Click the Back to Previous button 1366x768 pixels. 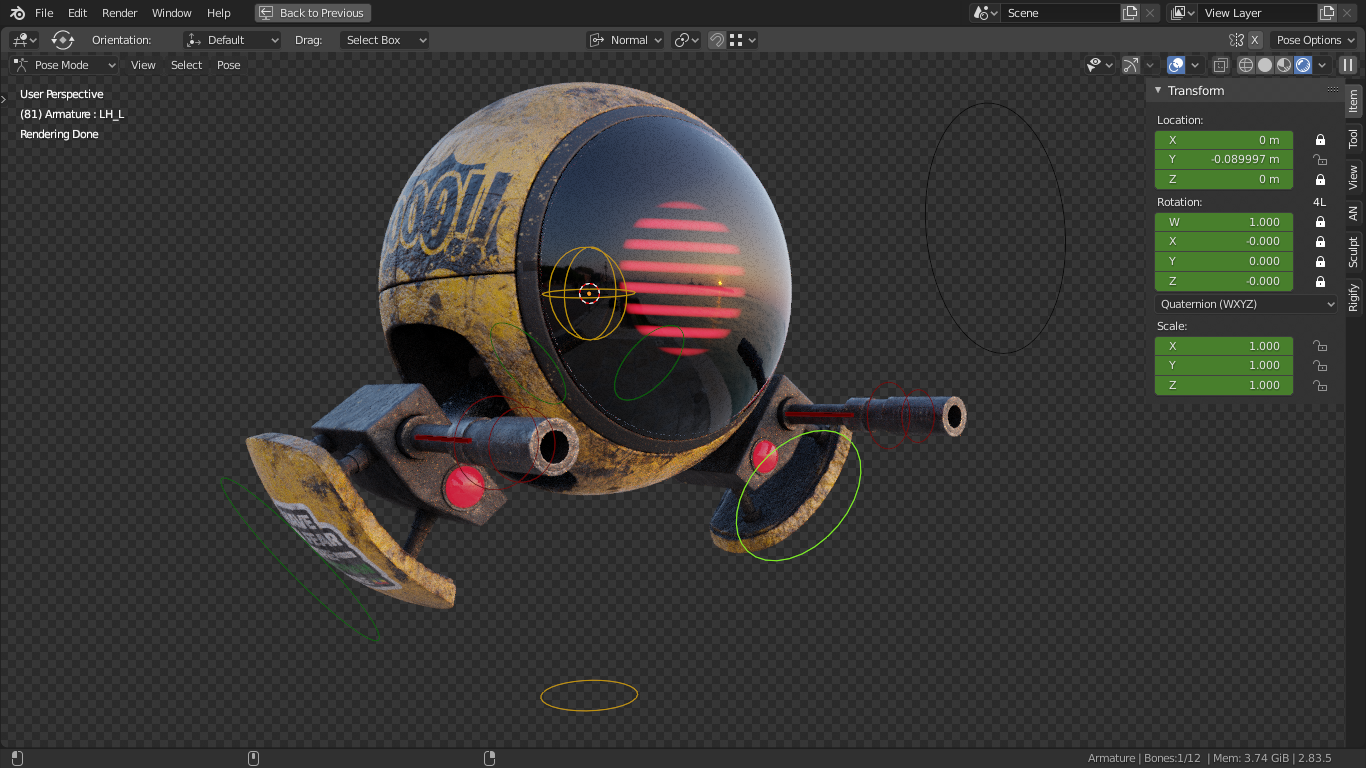[x=313, y=13]
